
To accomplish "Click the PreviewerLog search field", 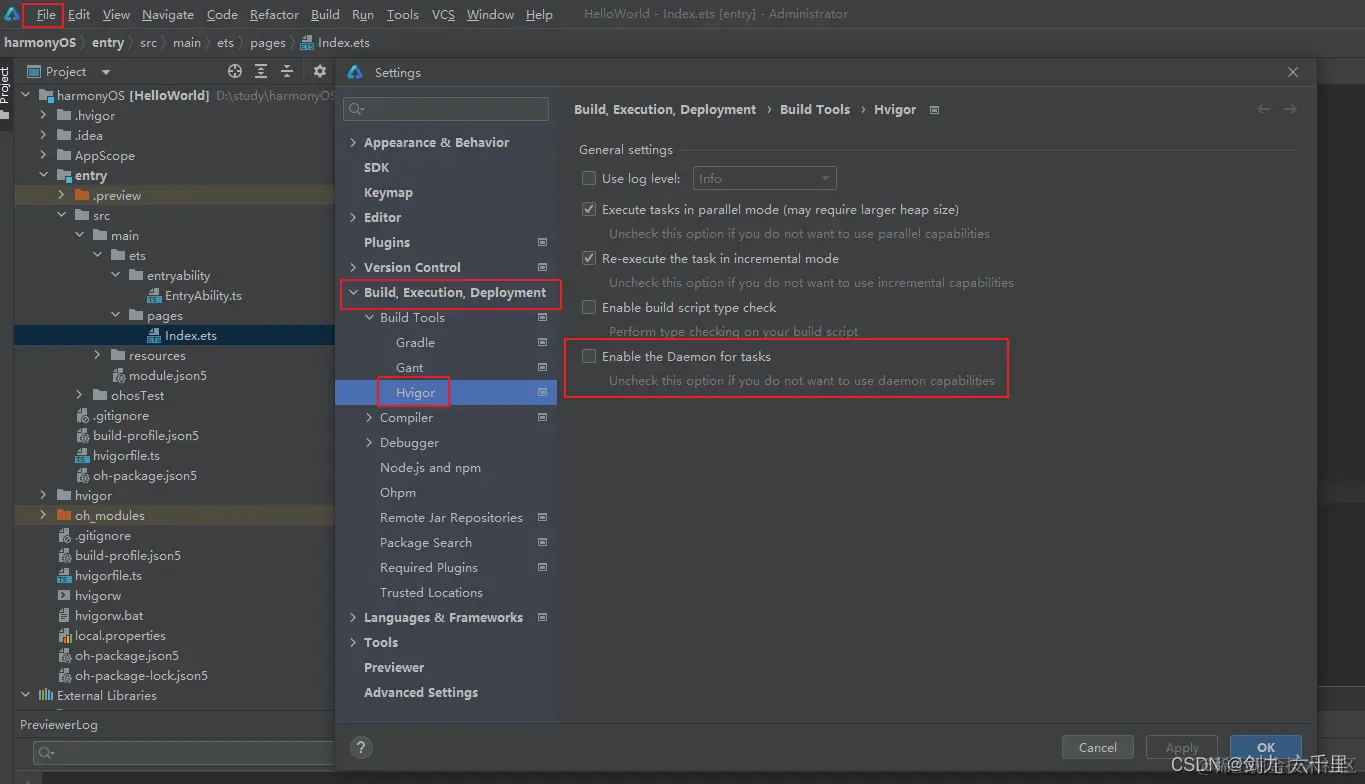I will [x=183, y=753].
